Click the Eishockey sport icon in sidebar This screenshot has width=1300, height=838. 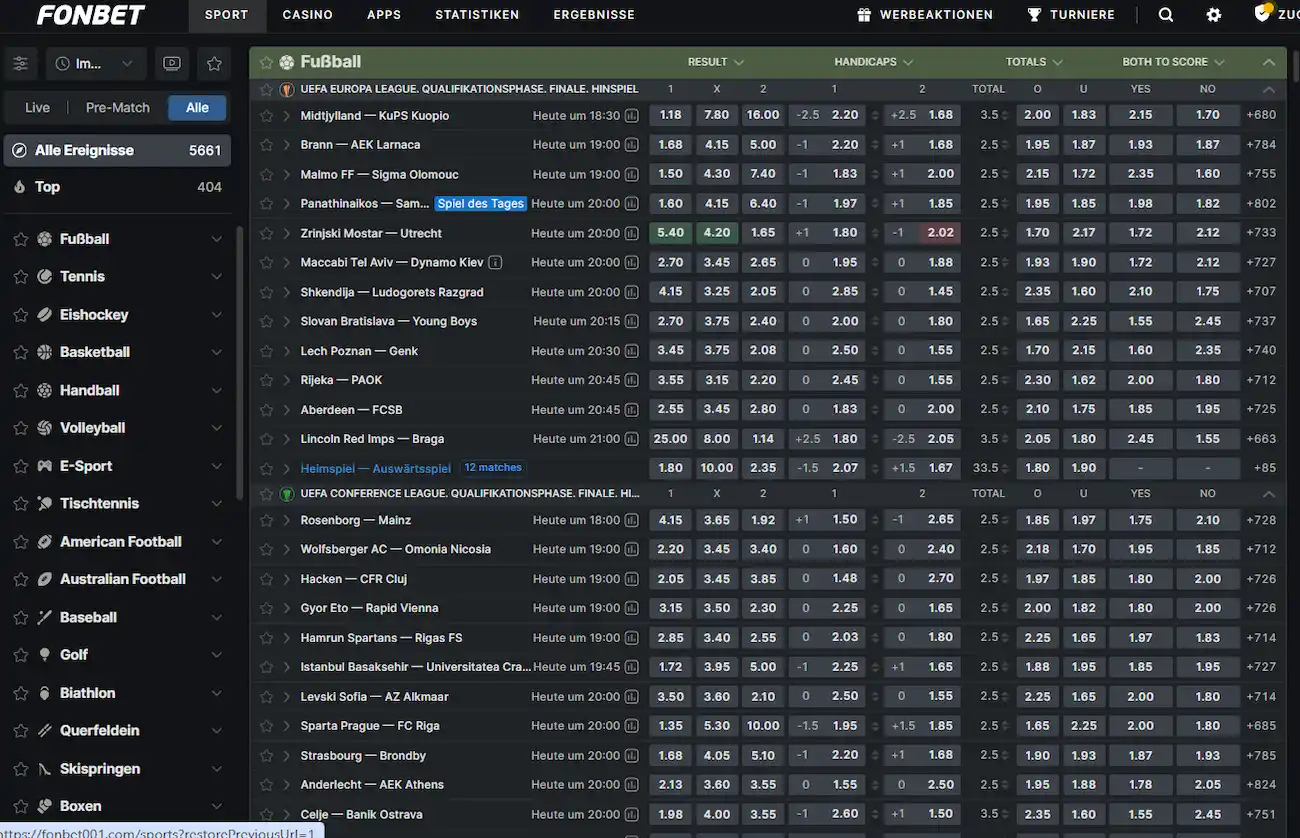[45, 315]
